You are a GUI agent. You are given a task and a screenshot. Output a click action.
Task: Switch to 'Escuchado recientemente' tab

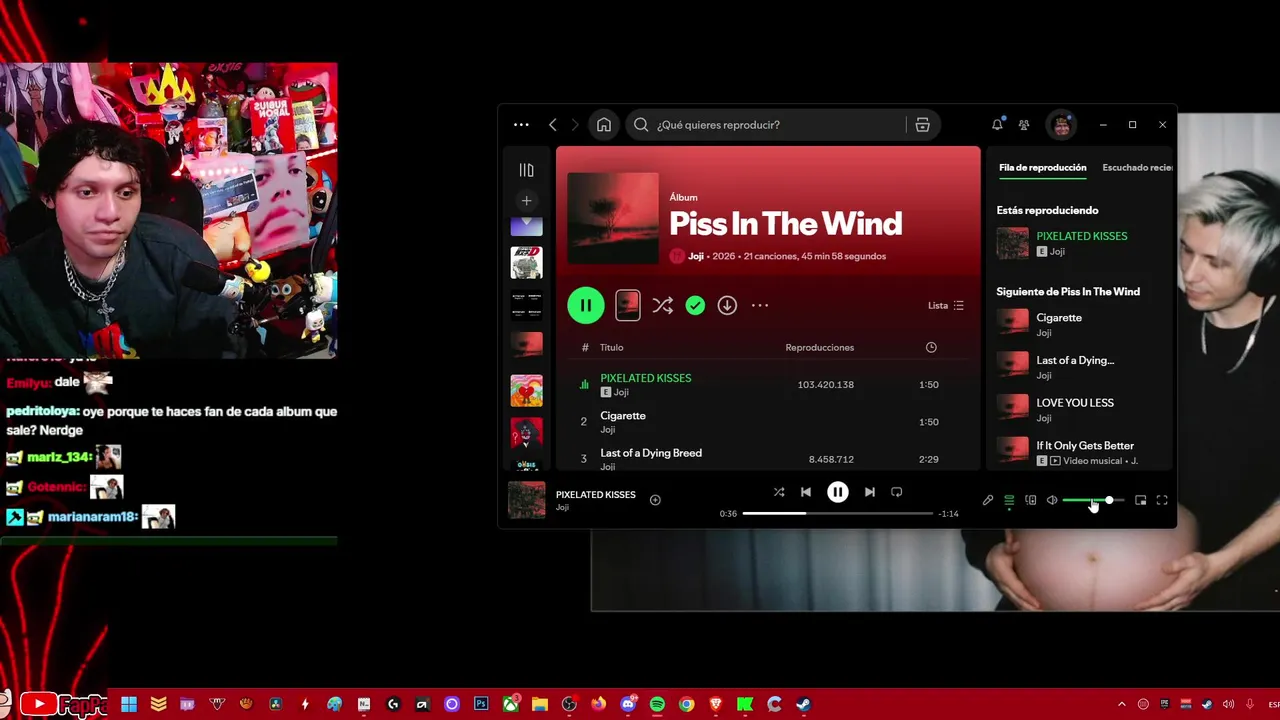pyautogui.click(x=1137, y=167)
